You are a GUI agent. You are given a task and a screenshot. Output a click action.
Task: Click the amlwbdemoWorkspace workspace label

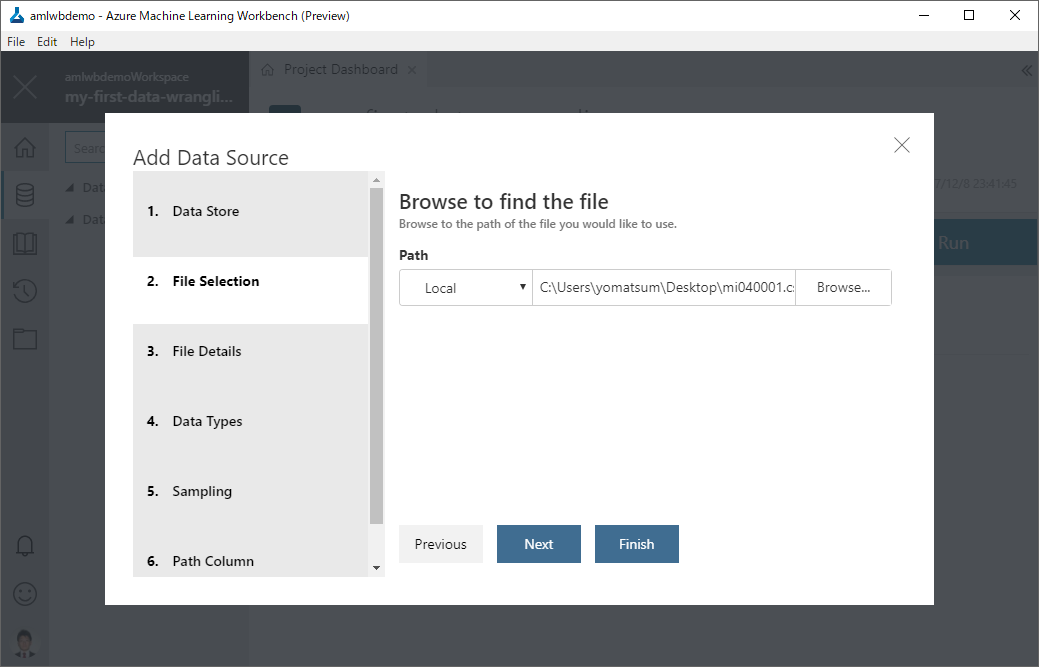127,77
